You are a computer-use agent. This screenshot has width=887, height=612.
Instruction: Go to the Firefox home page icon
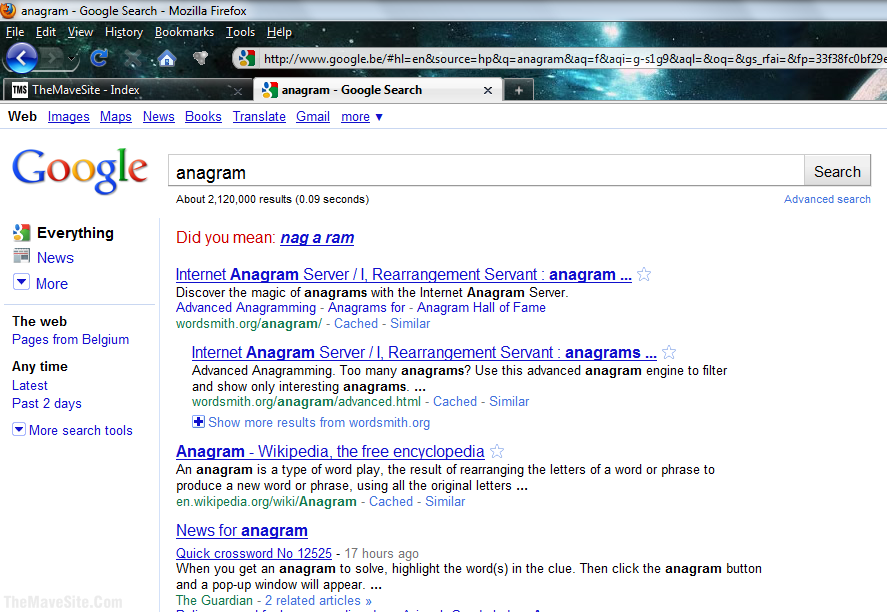[166, 58]
